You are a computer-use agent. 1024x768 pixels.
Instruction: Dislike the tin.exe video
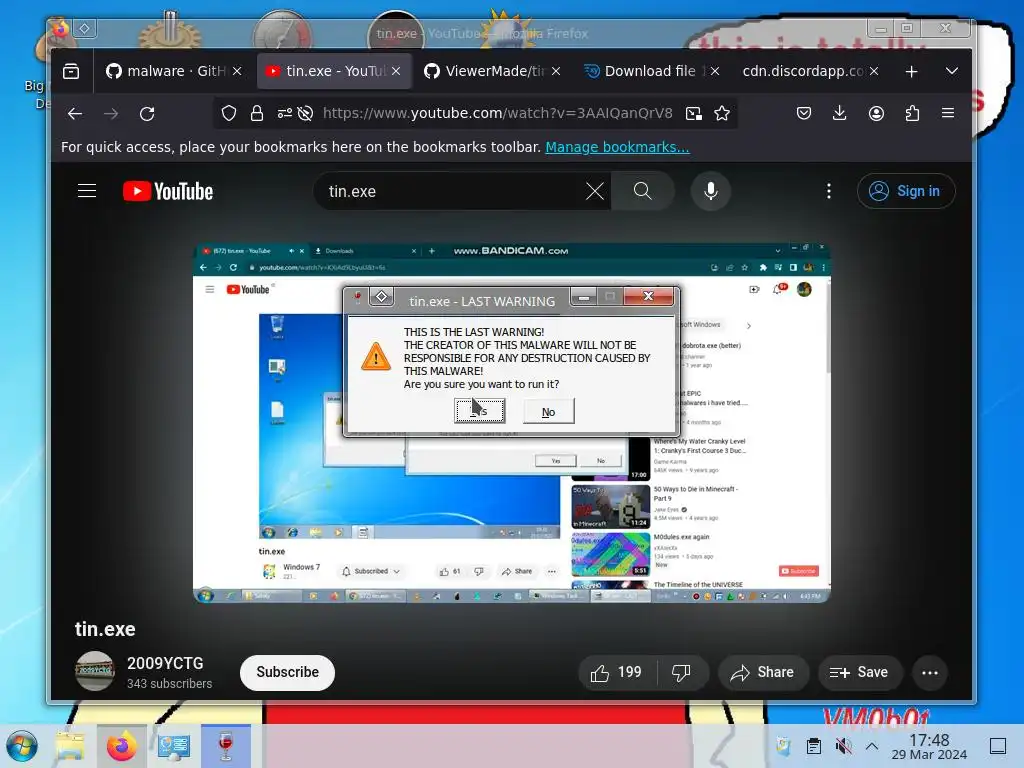[x=682, y=673]
